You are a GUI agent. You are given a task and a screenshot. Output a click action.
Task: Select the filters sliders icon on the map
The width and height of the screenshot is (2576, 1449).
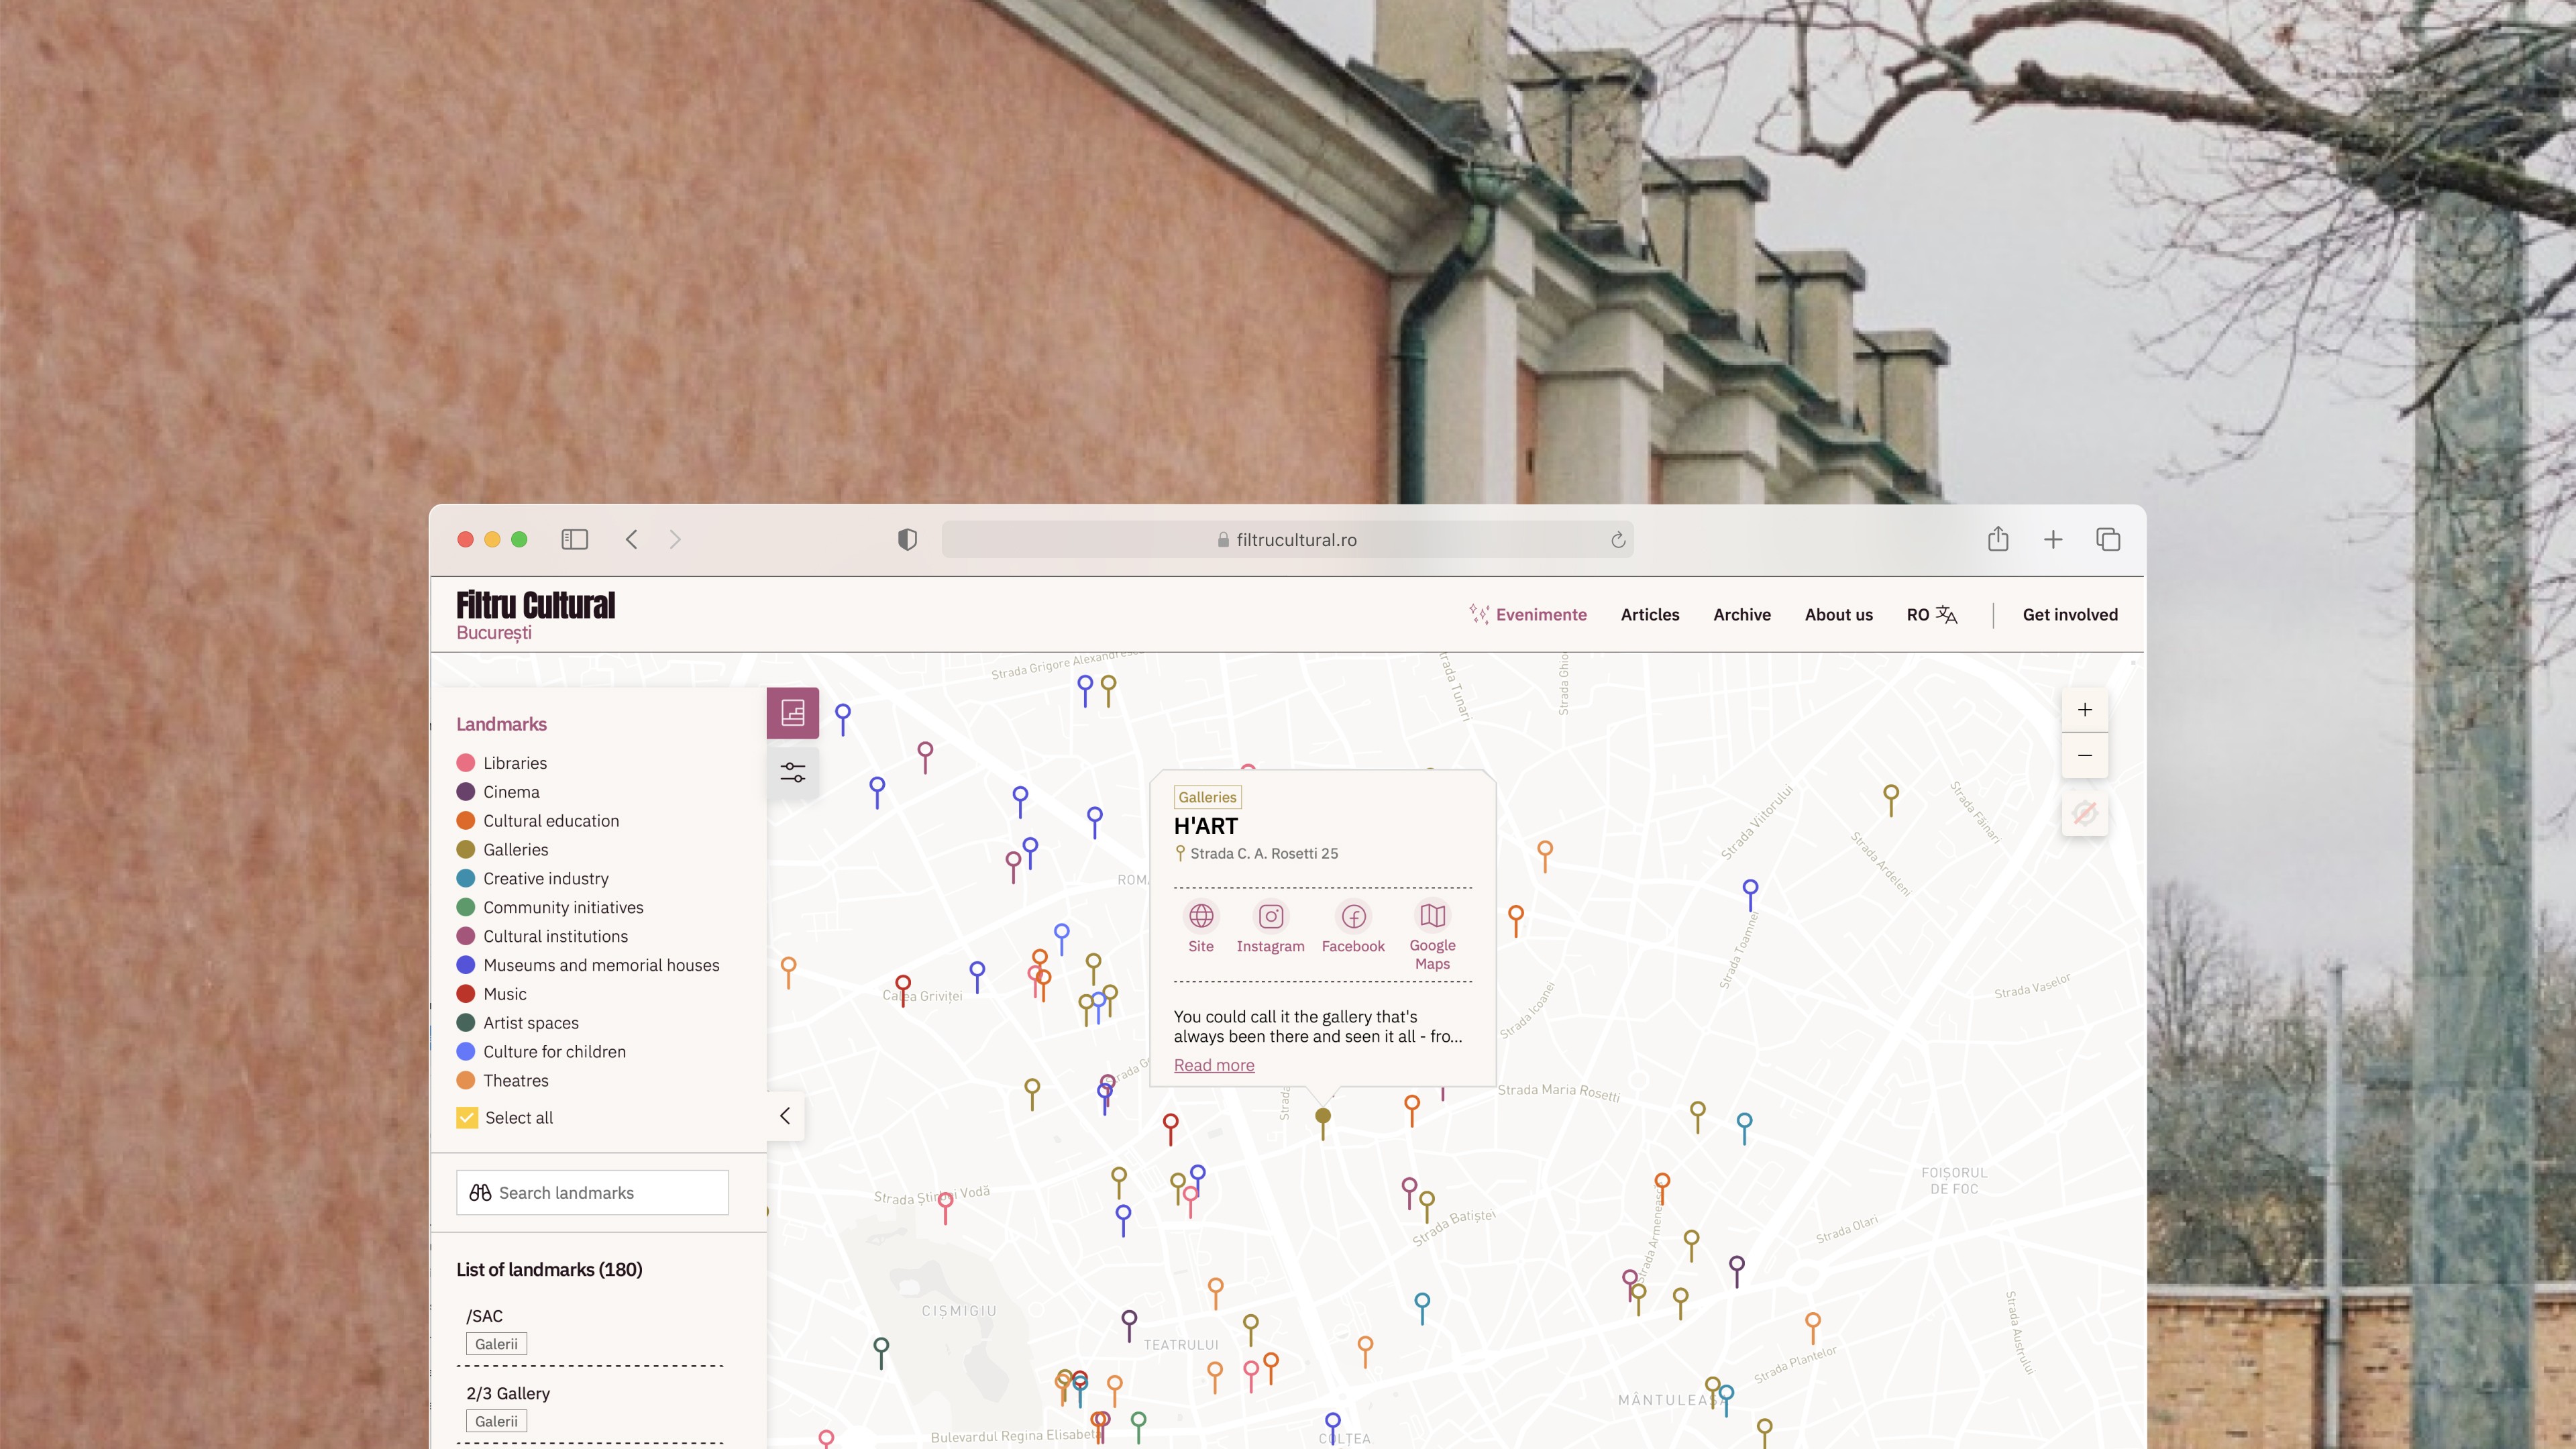(793, 771)
